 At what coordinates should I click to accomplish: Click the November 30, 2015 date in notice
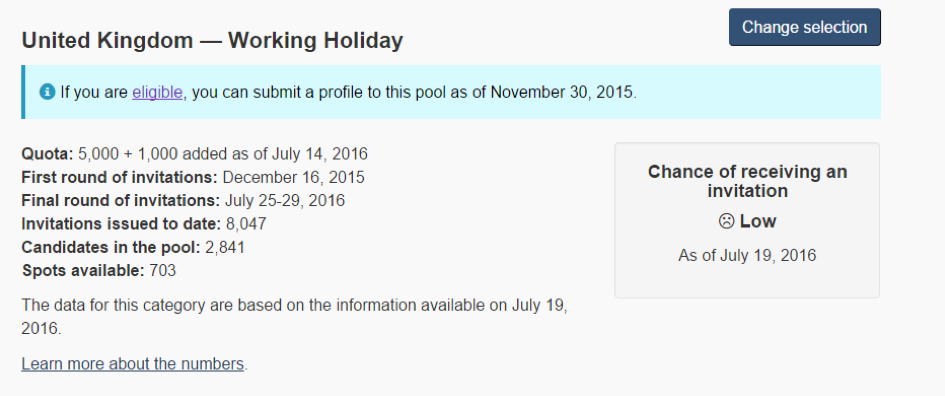[x=562, y=92]
